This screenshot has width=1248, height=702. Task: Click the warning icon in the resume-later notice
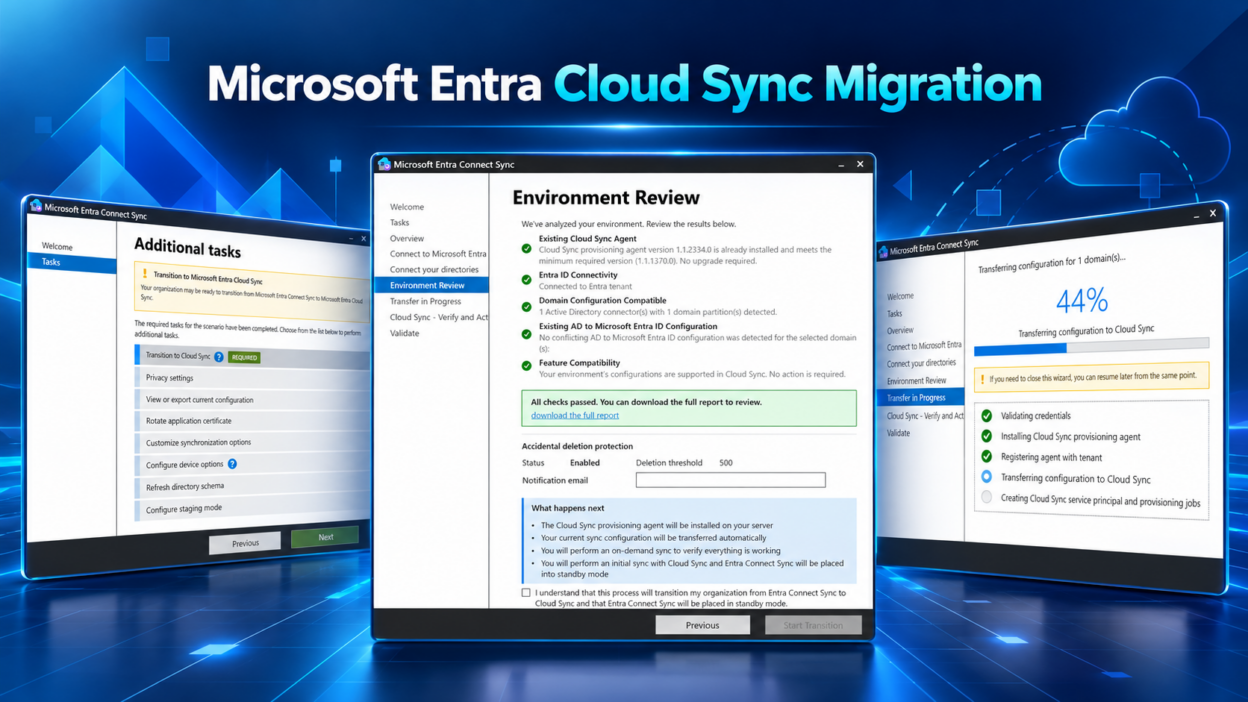click(983, 379)
